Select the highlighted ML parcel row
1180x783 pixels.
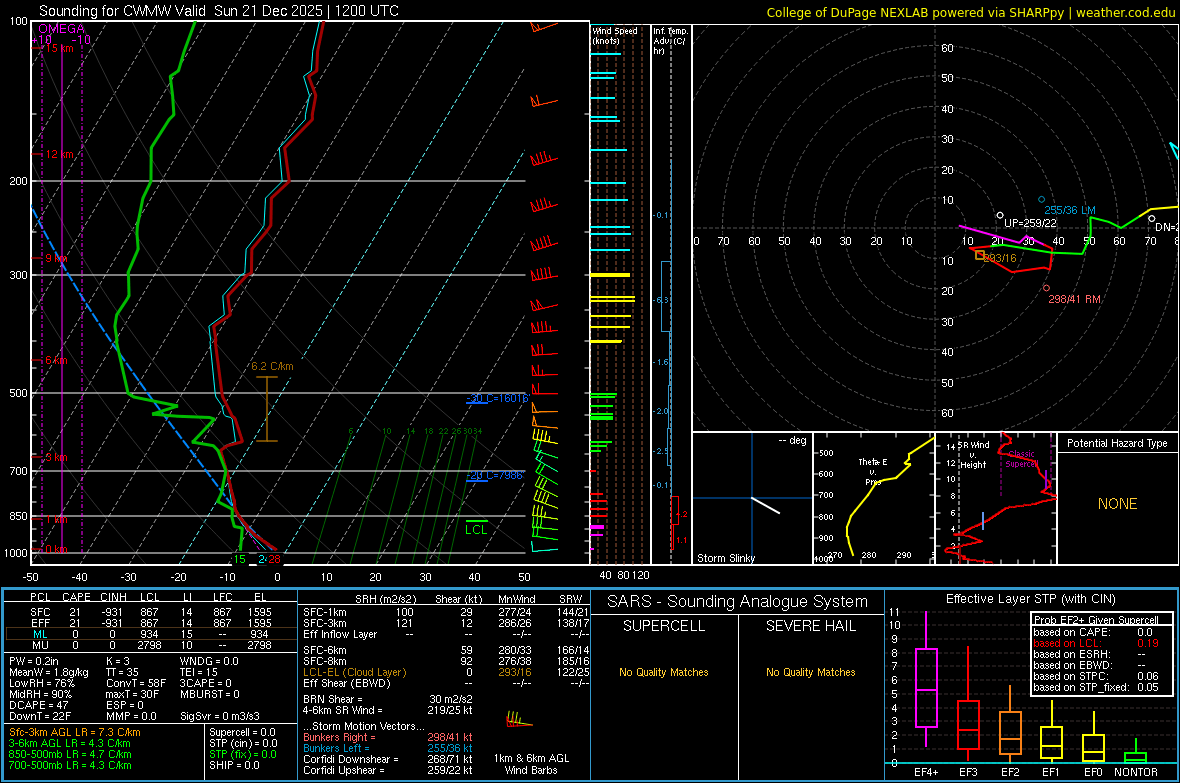150,634
